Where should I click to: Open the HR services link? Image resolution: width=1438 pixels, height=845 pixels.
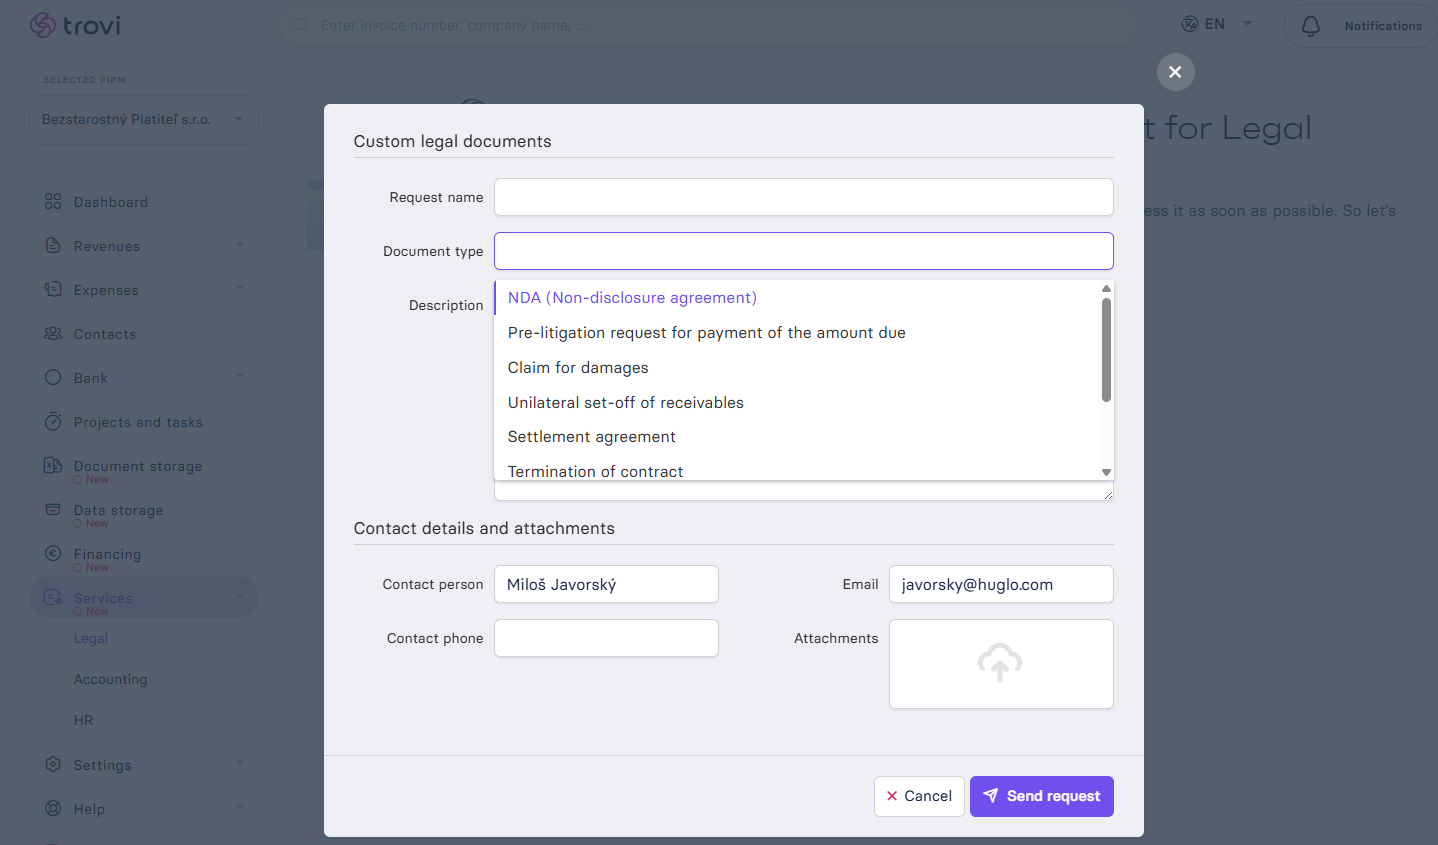click(x=83, y=720)
